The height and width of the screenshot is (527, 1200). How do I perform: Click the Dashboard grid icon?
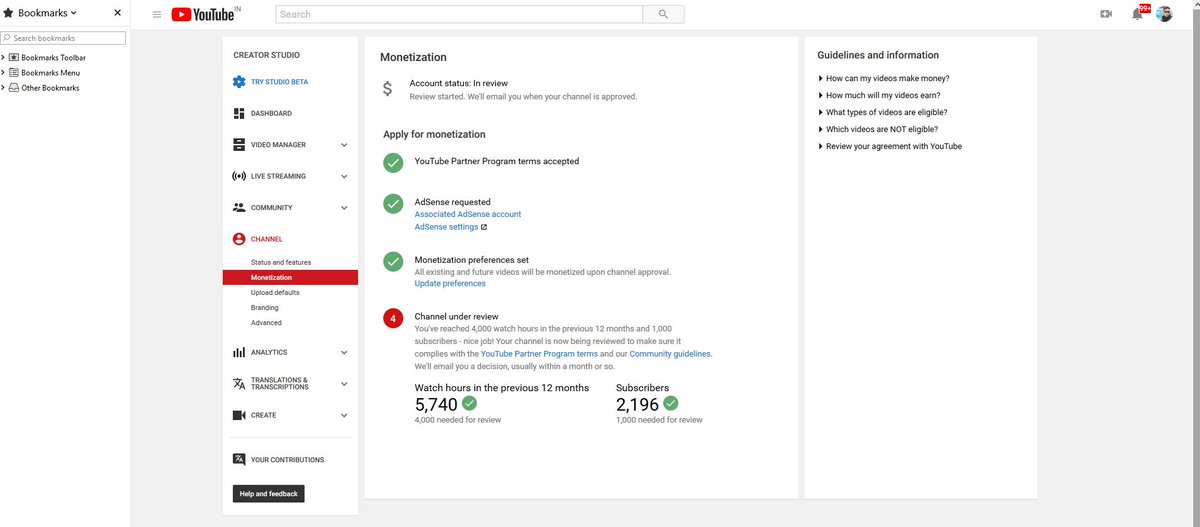point(239,113)
